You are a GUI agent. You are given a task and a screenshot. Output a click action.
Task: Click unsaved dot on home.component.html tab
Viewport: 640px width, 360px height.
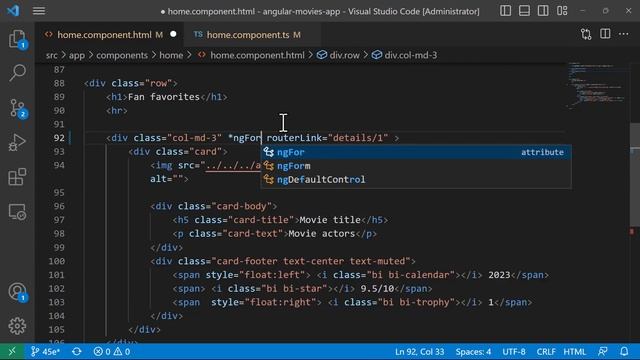point(173,34)
